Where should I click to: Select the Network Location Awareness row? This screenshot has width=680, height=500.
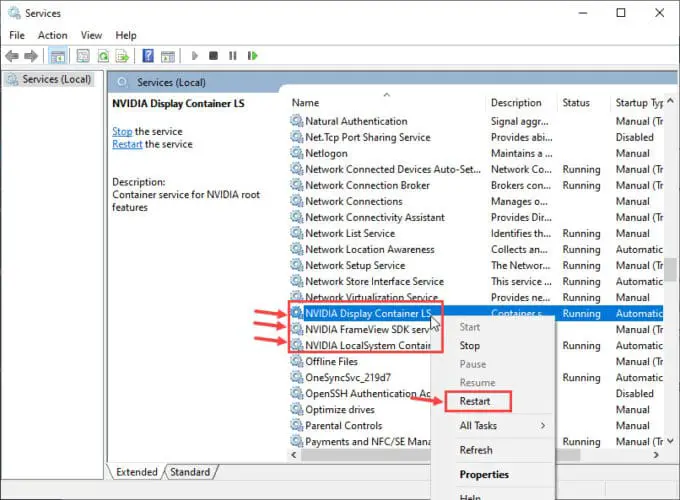[476, 249]
